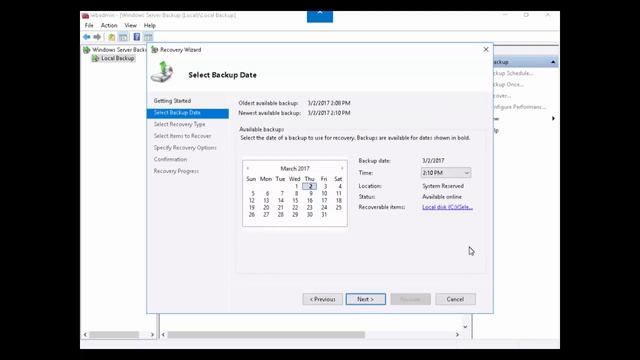Click the right arrow of center pane scrollbar
The image size is (640, 360).
457,335
